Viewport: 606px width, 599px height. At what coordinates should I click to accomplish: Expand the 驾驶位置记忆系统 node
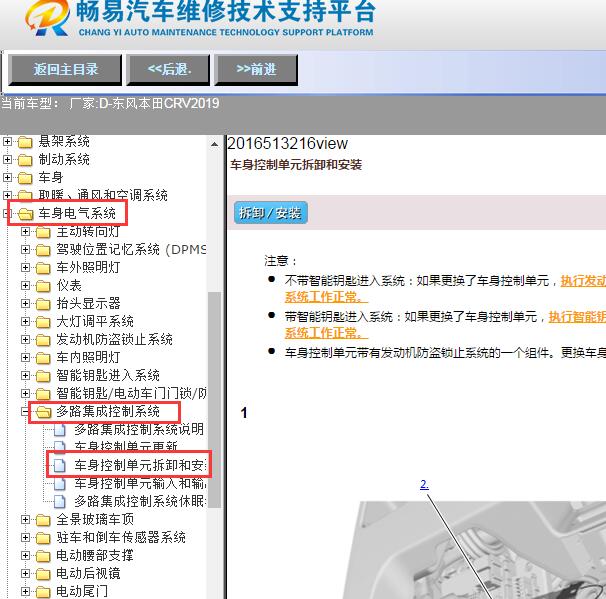click(25, 250)
